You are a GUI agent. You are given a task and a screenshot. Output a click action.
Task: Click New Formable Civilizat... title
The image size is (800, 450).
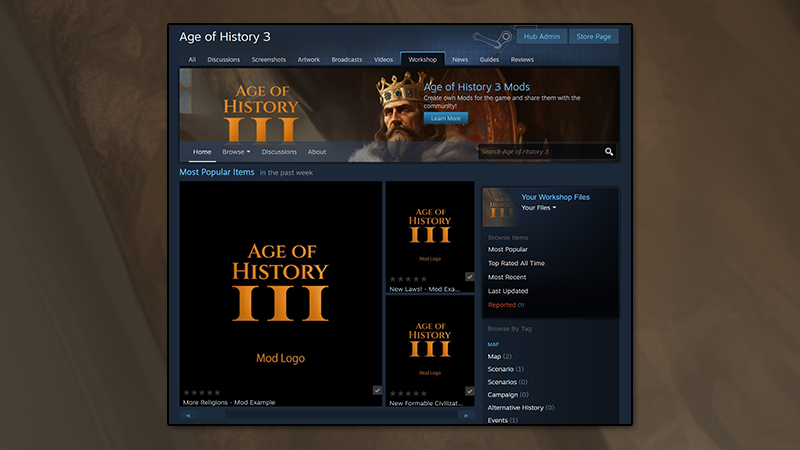(x=426, y=404)
